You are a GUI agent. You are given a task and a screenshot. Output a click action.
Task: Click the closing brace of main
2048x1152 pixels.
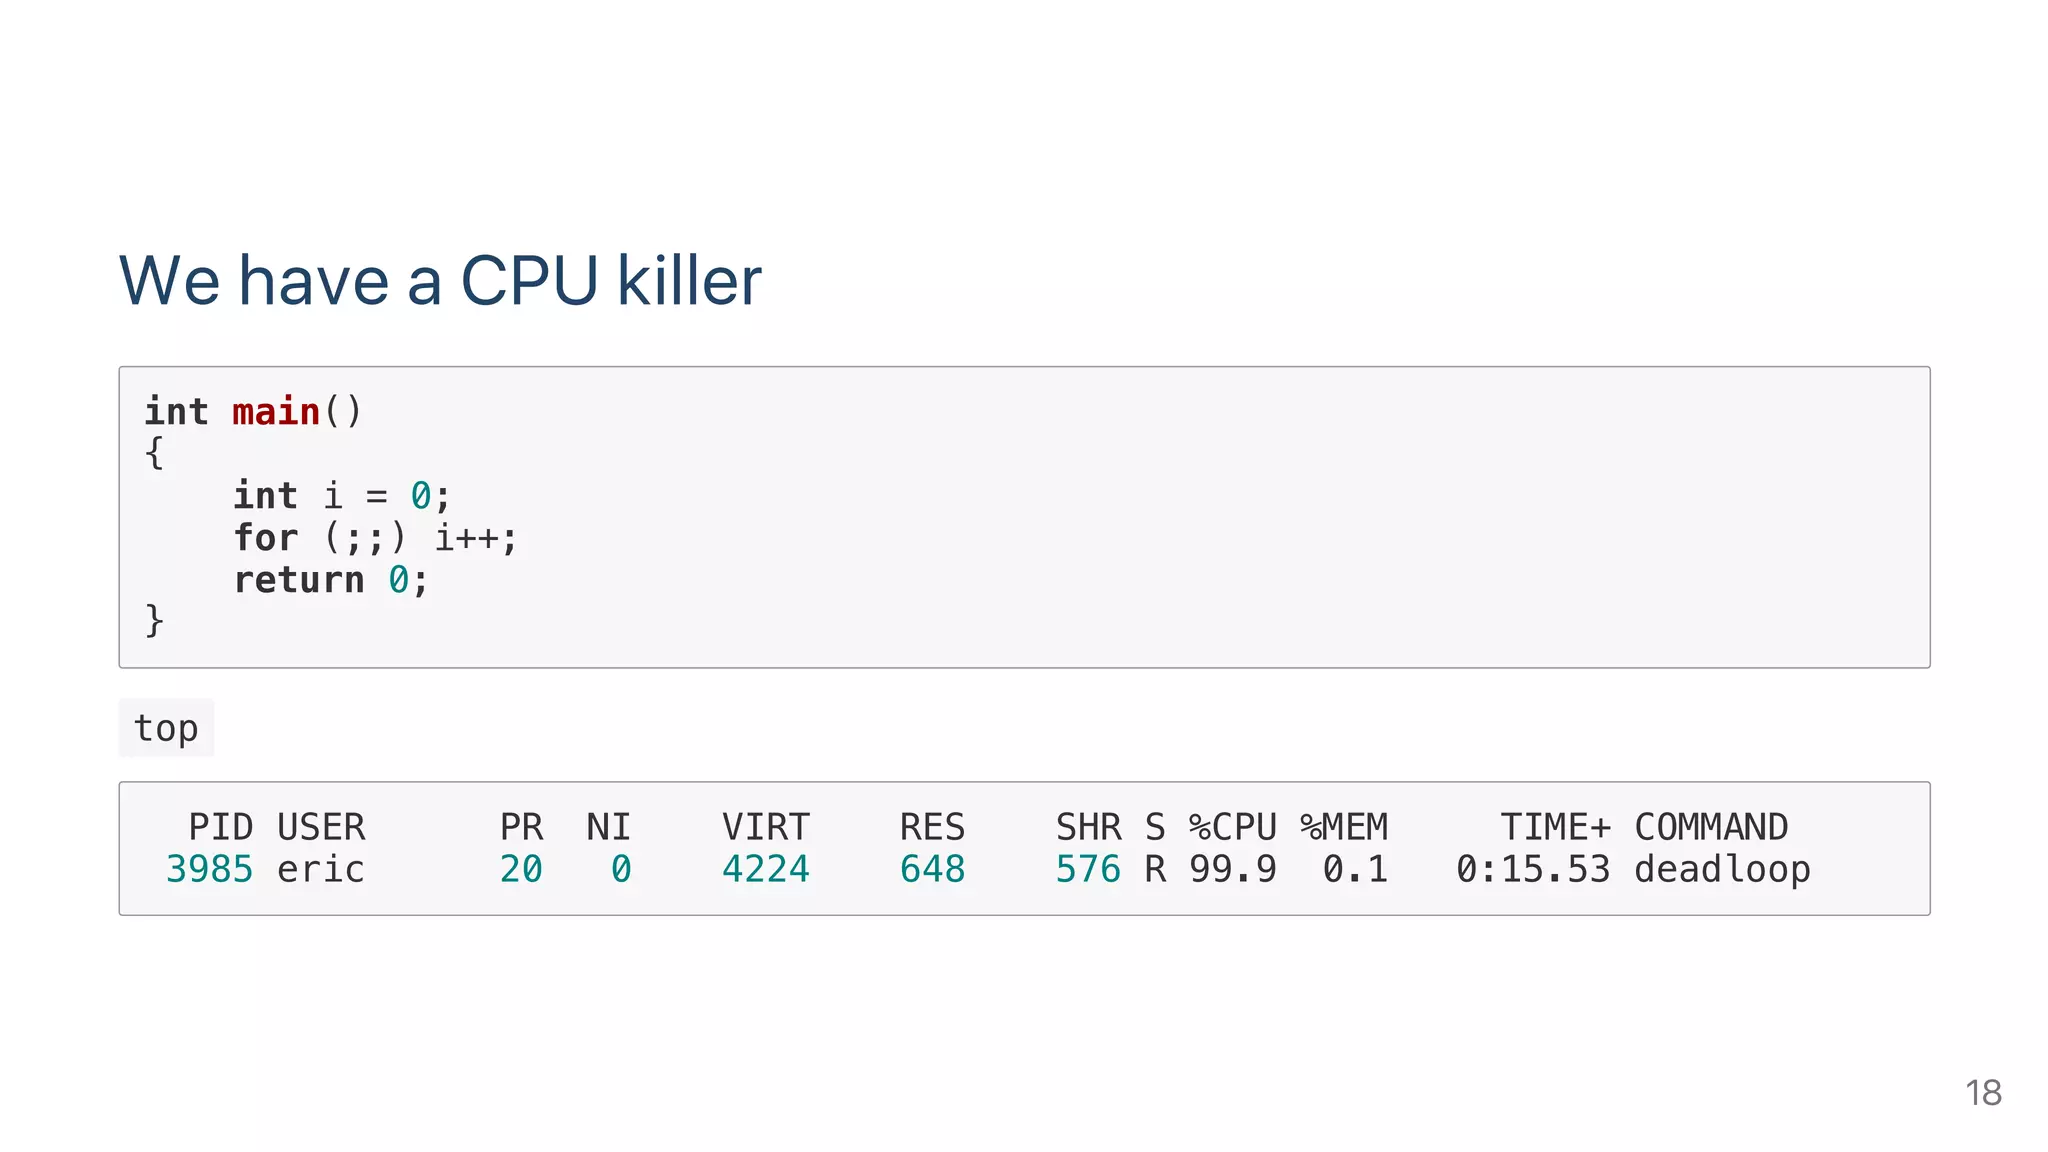pyautogui.click(x=154, y=621)
